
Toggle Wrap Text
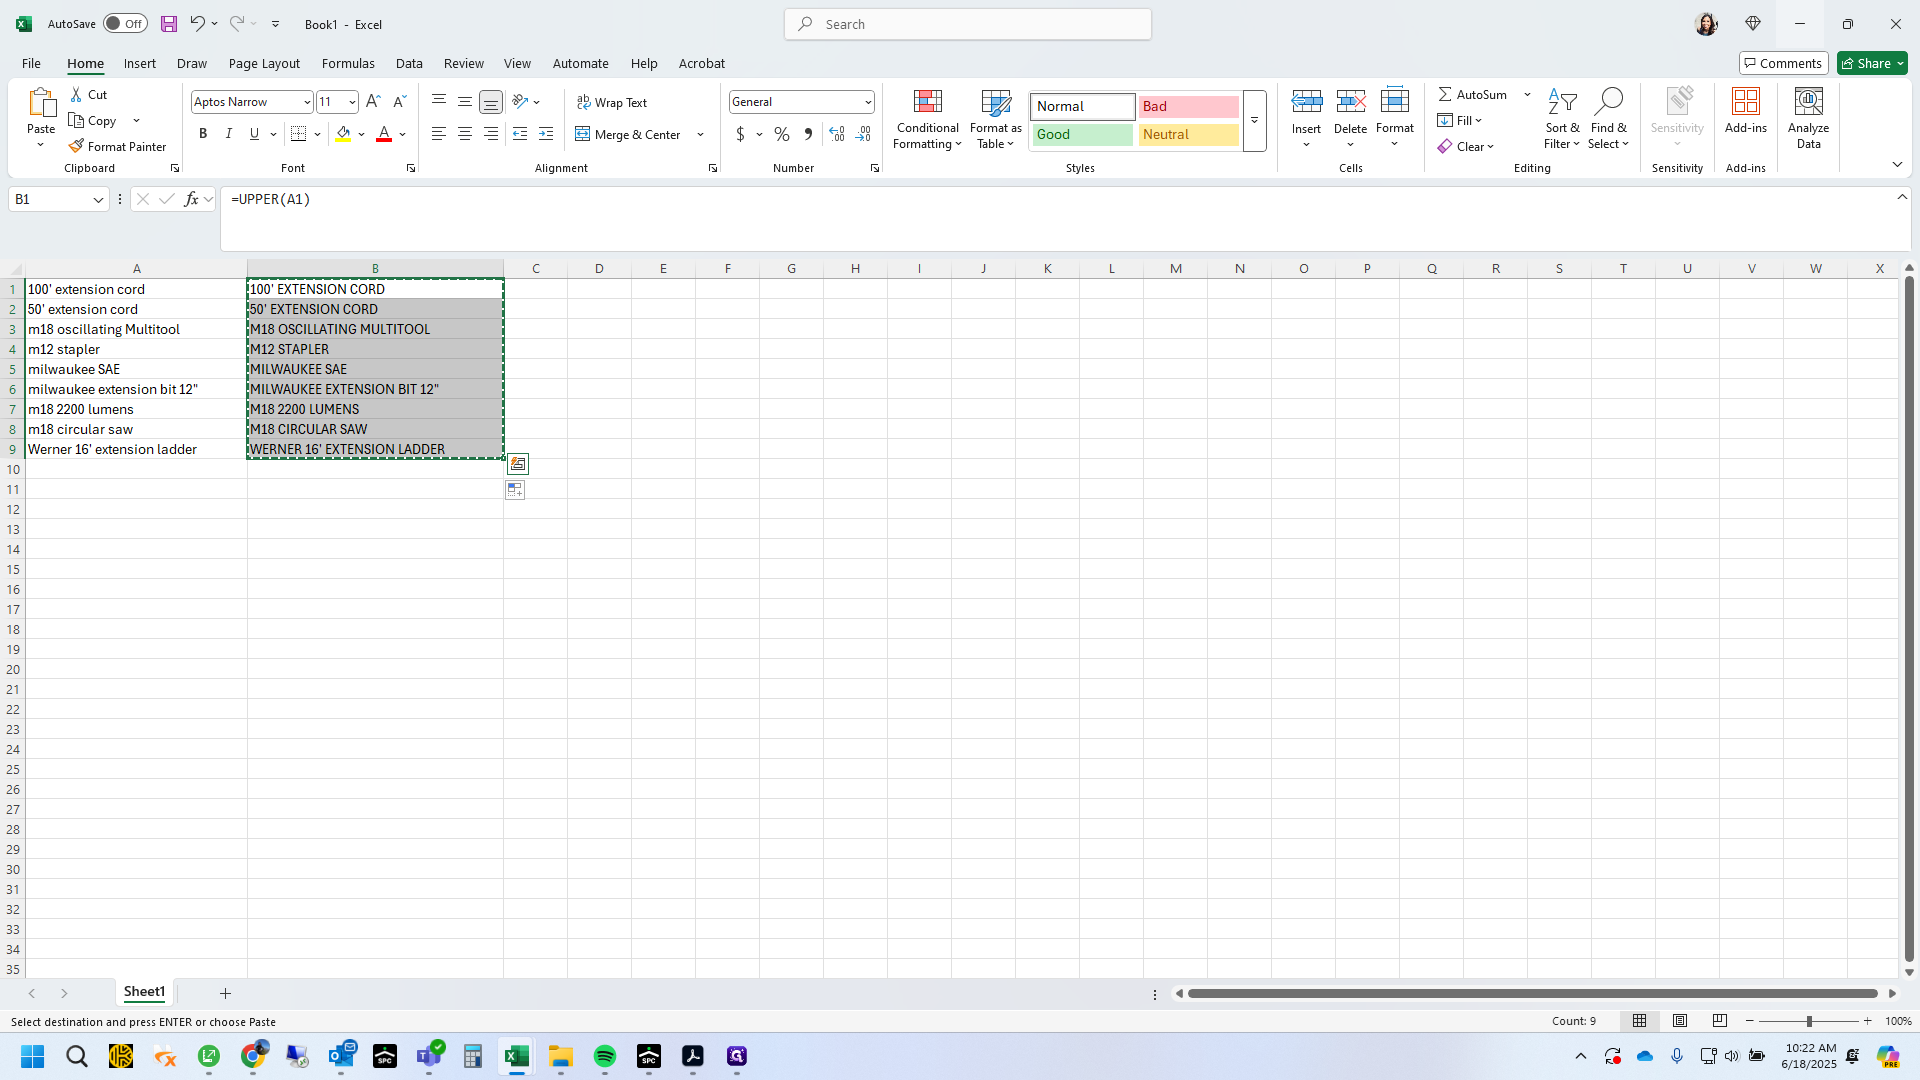pyautogui.click(x=612, y=102)
